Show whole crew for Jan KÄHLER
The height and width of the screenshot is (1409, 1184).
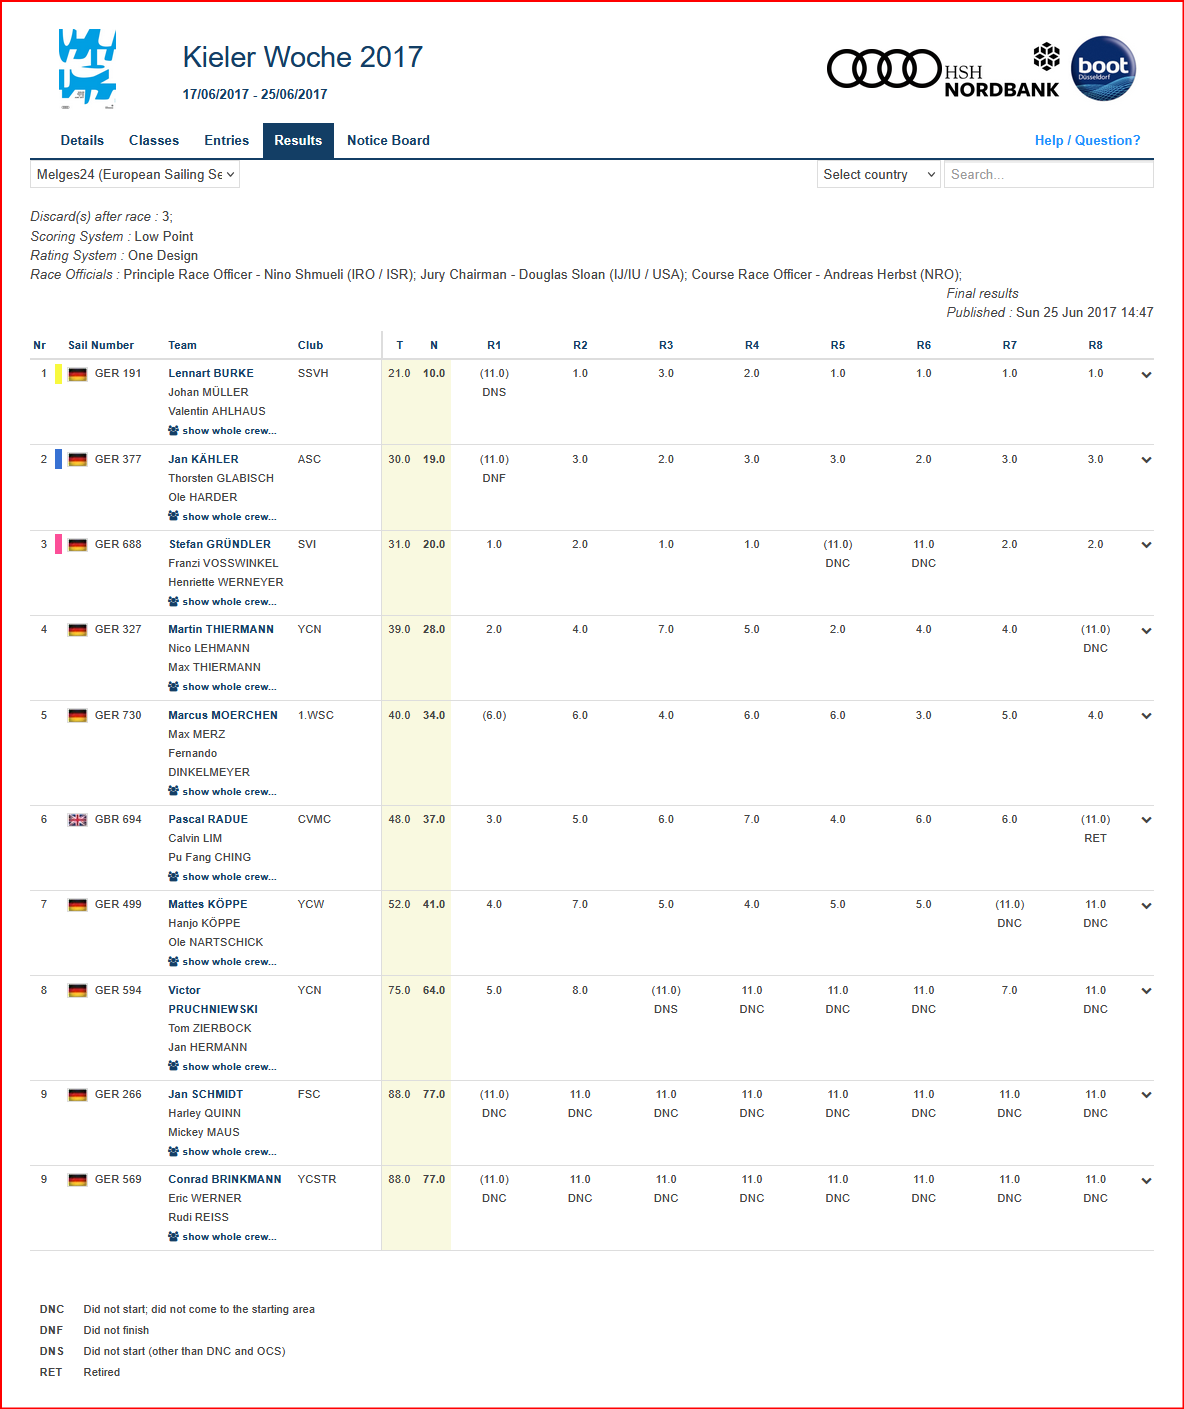coord(228,517)
